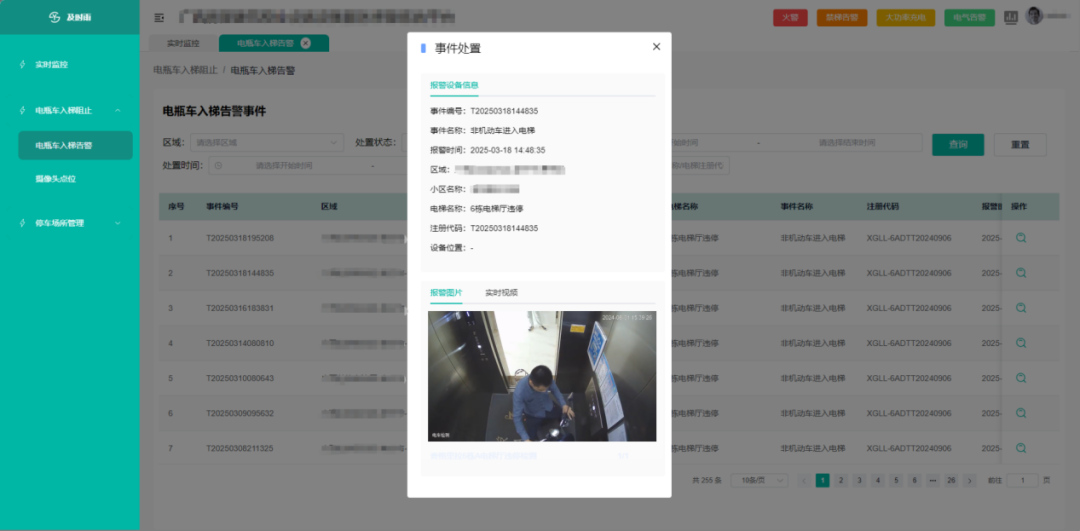Click the user avatar in top bar
The height and width of the screenshot is (531, 1080).
click(1034, 16)
